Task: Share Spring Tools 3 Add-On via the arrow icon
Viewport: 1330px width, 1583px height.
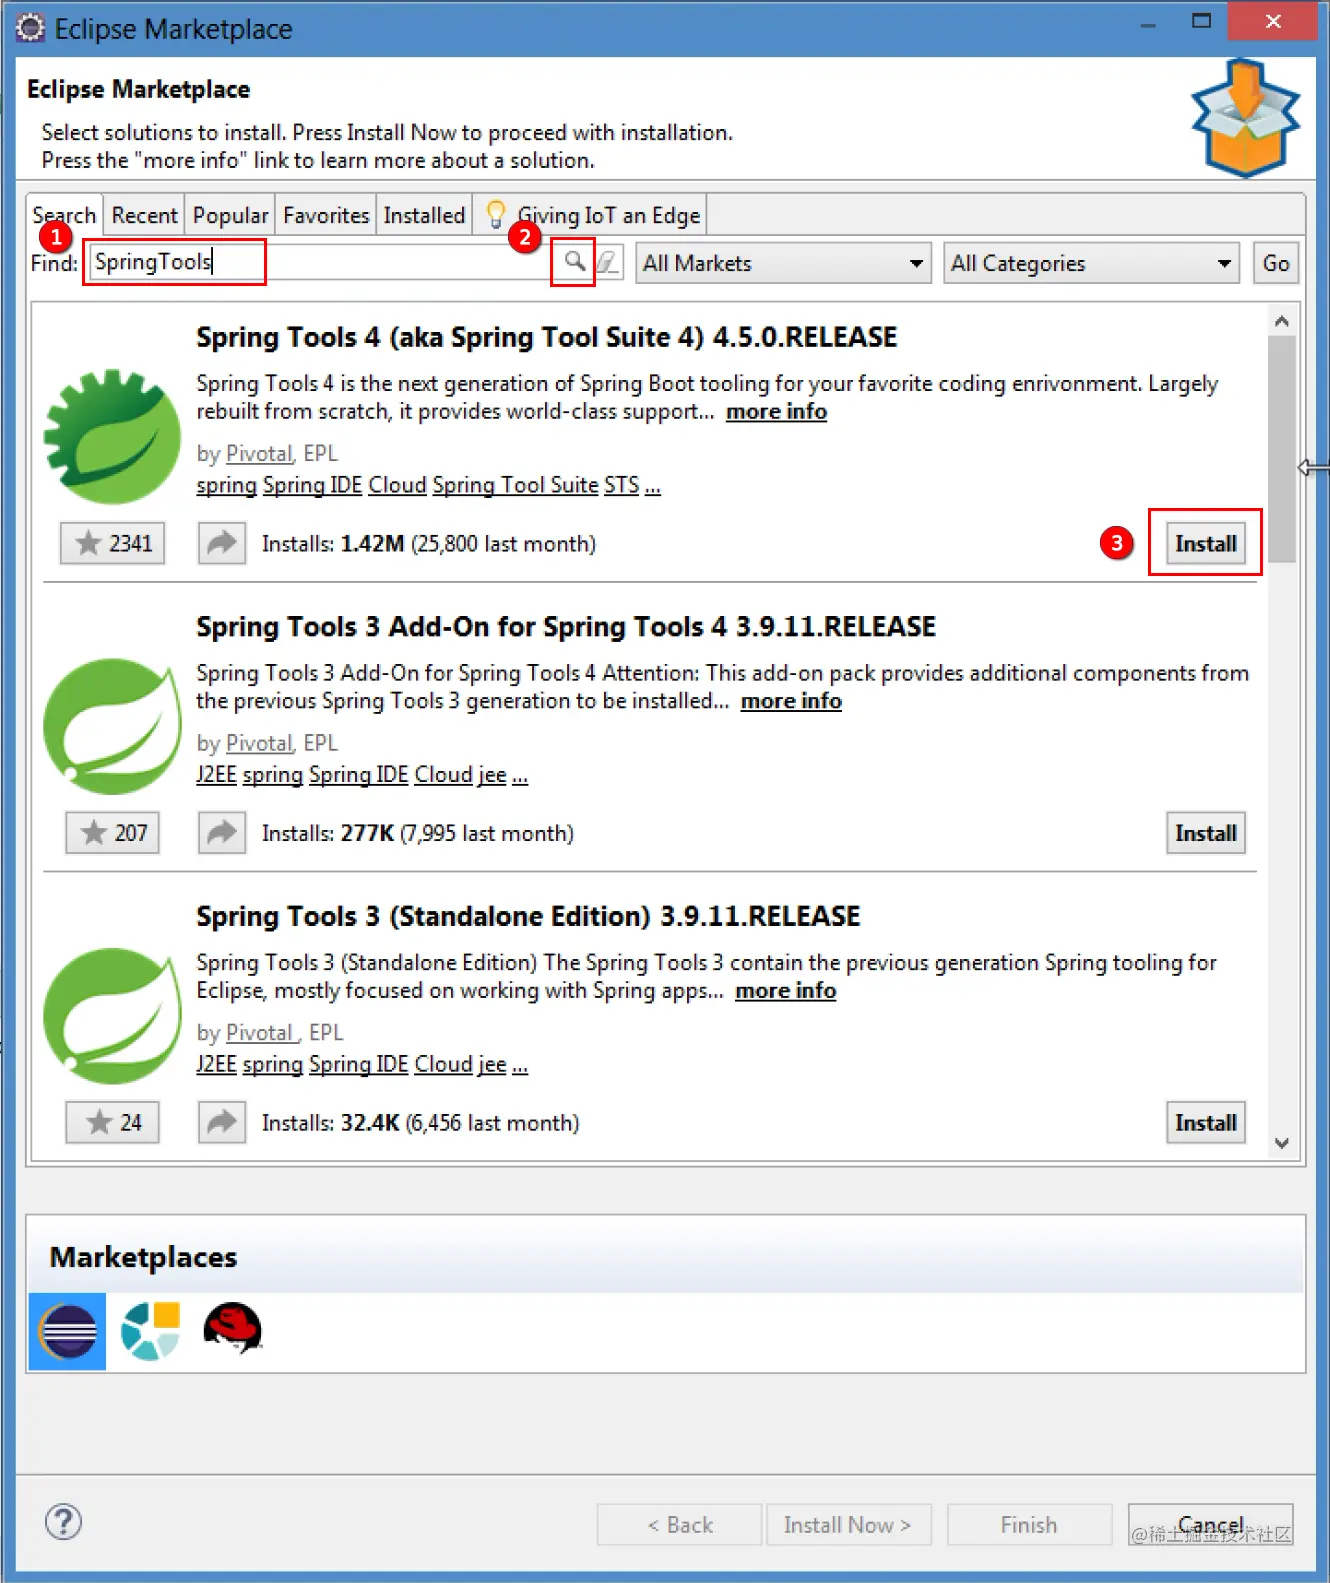Action: [x=221, y=832]
